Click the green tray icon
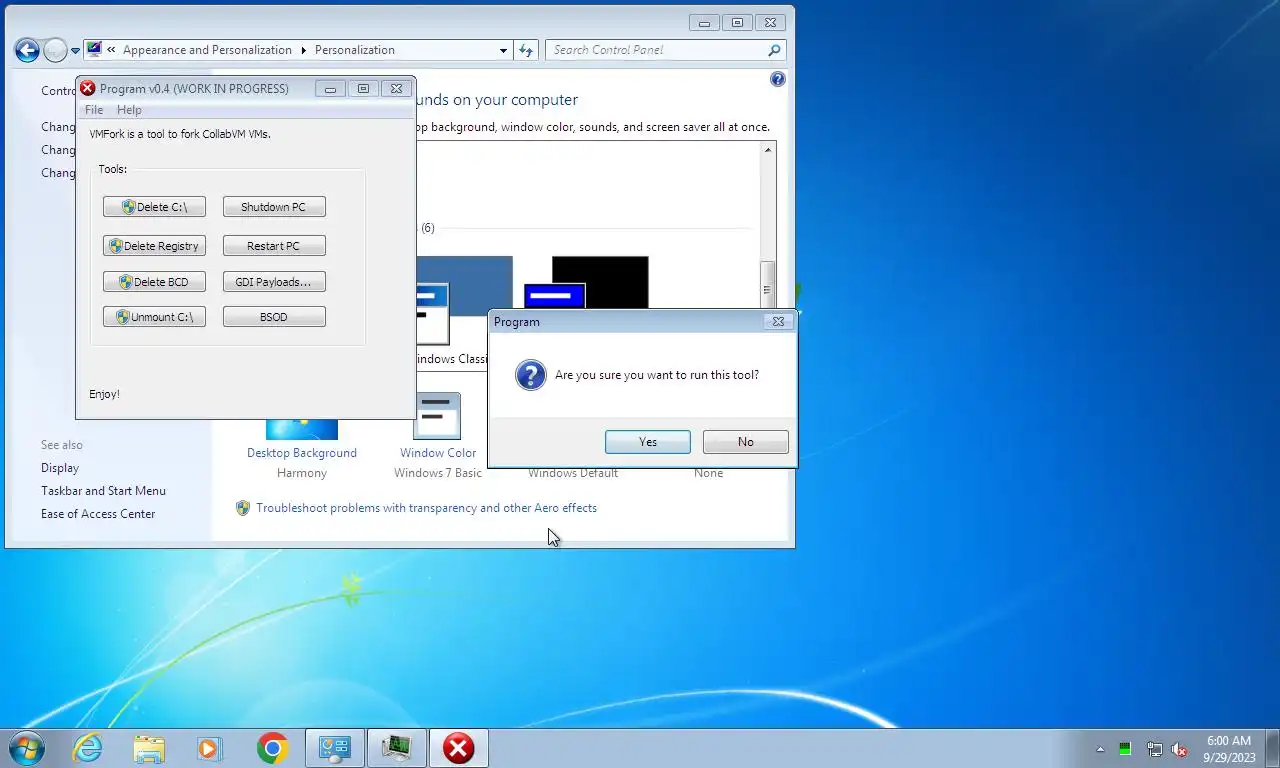The image size is (1280, 768). pos(1126,749)
